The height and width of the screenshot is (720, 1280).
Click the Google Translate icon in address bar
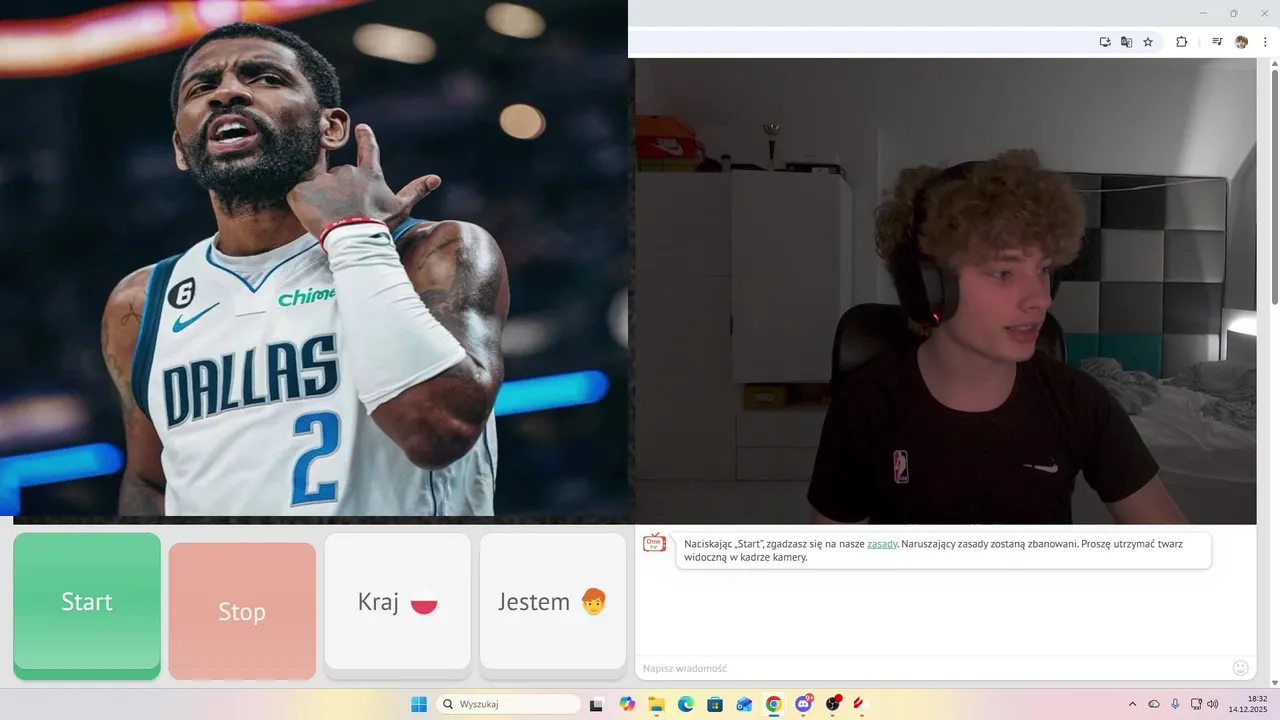(x=1126, y=42)
